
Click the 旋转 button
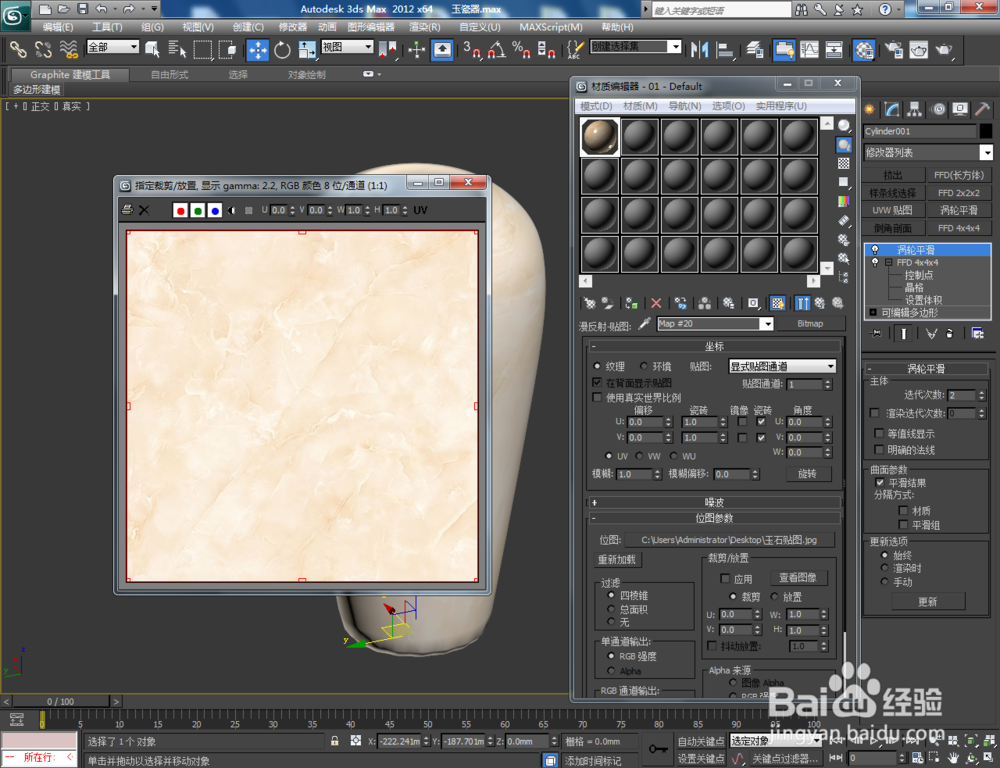pos(807,473)
